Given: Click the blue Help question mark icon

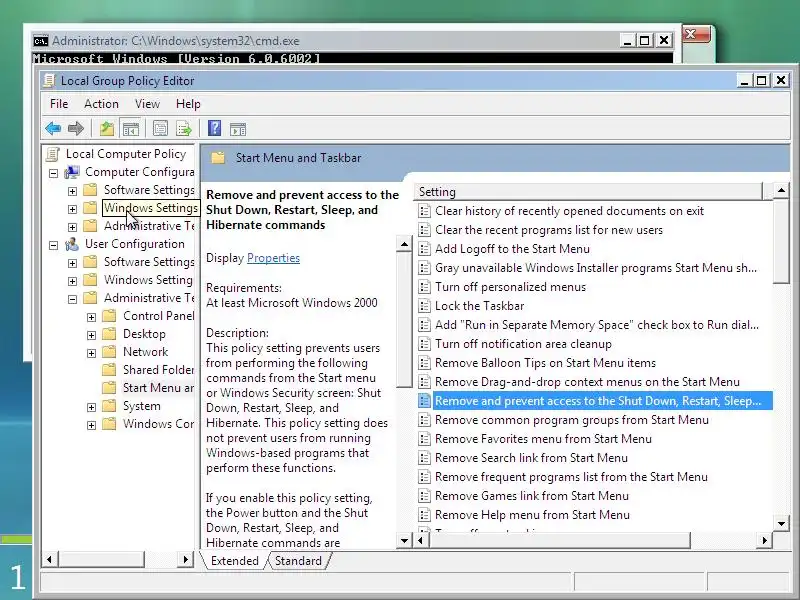Looking at the screenshot, I should (x=215, y=128).
